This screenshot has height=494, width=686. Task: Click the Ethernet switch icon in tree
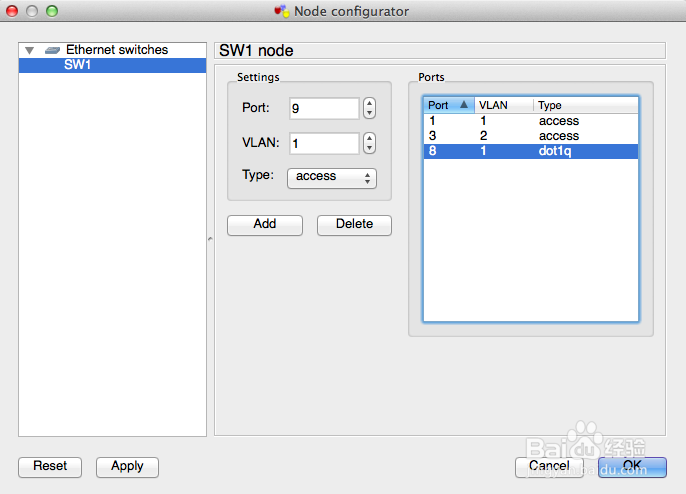52,50
